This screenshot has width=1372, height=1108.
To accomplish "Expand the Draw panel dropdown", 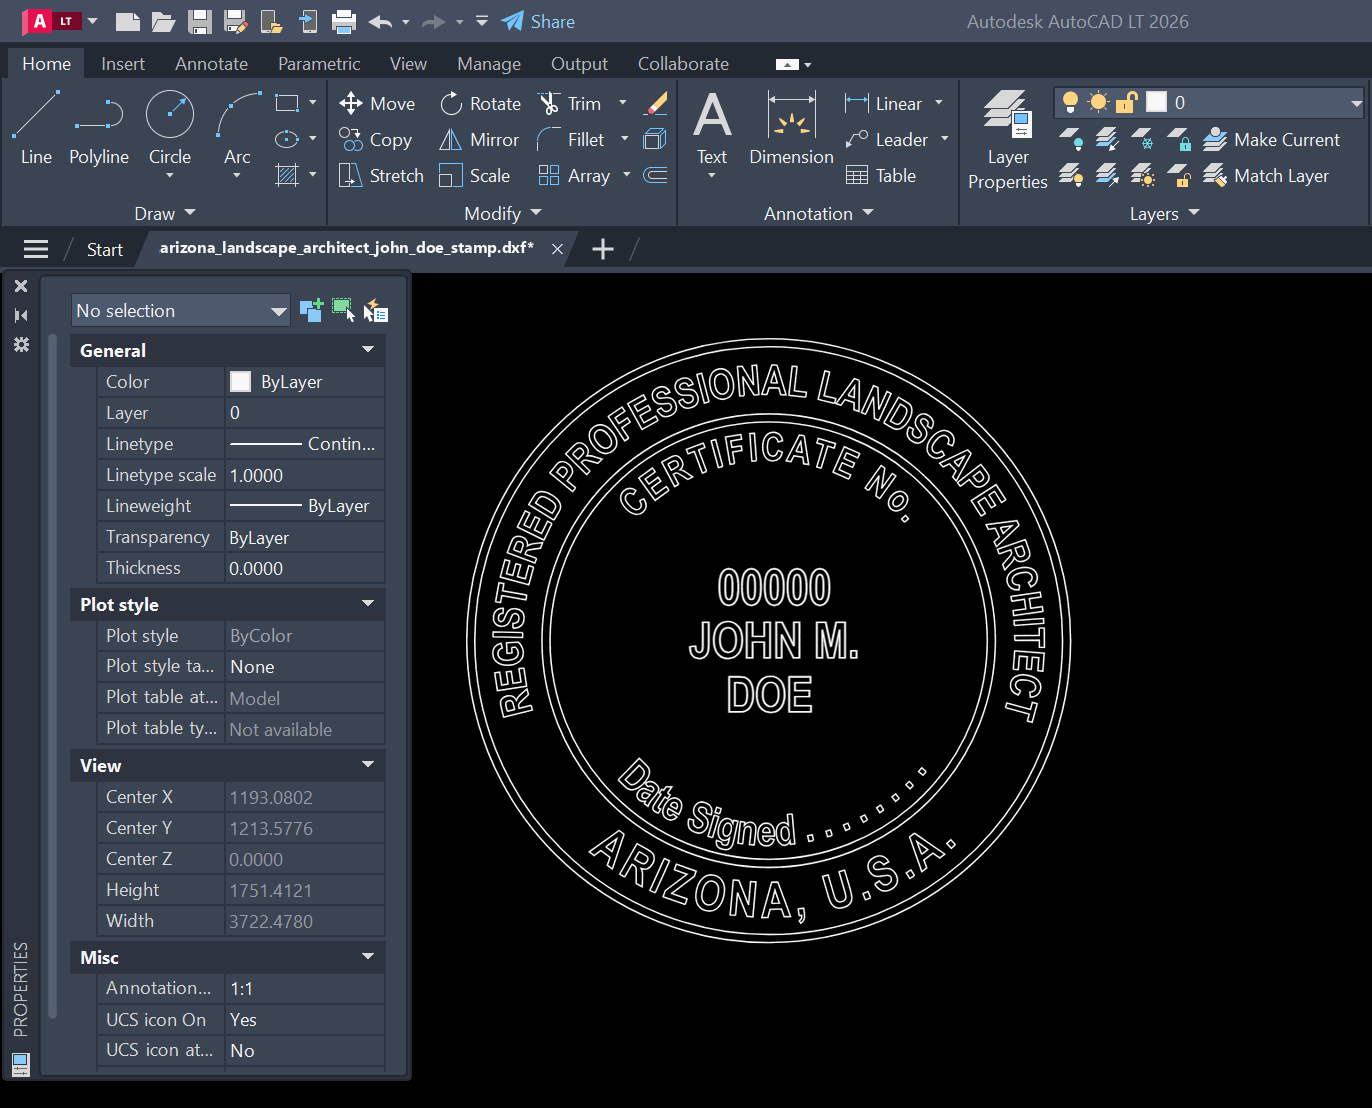I will [165, 213].
